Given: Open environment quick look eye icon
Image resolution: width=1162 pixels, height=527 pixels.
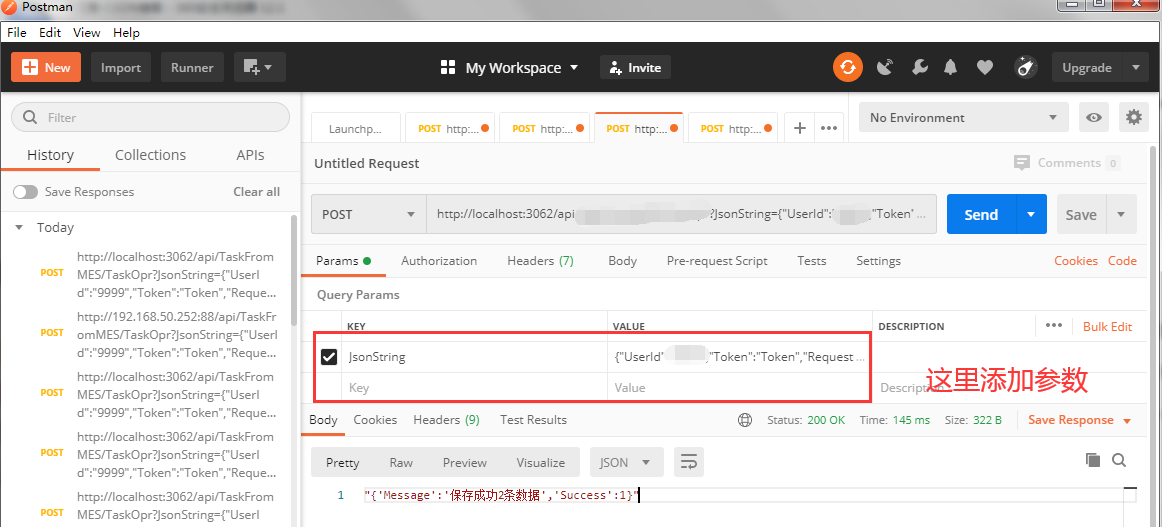Looking at the screenshot, I should pos(1093,117).
